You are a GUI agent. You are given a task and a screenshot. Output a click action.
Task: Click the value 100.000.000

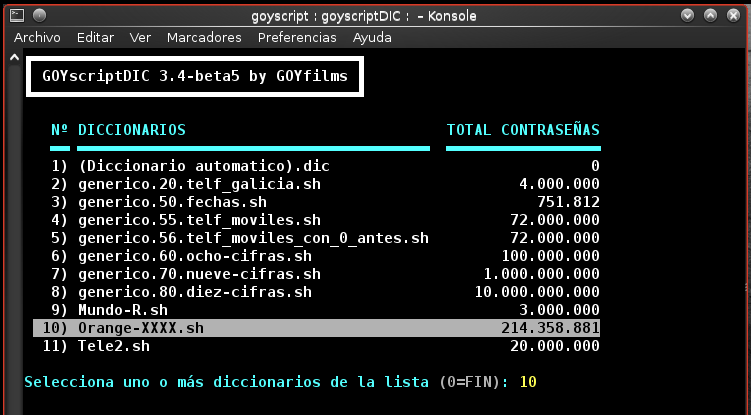pos(550,256)
